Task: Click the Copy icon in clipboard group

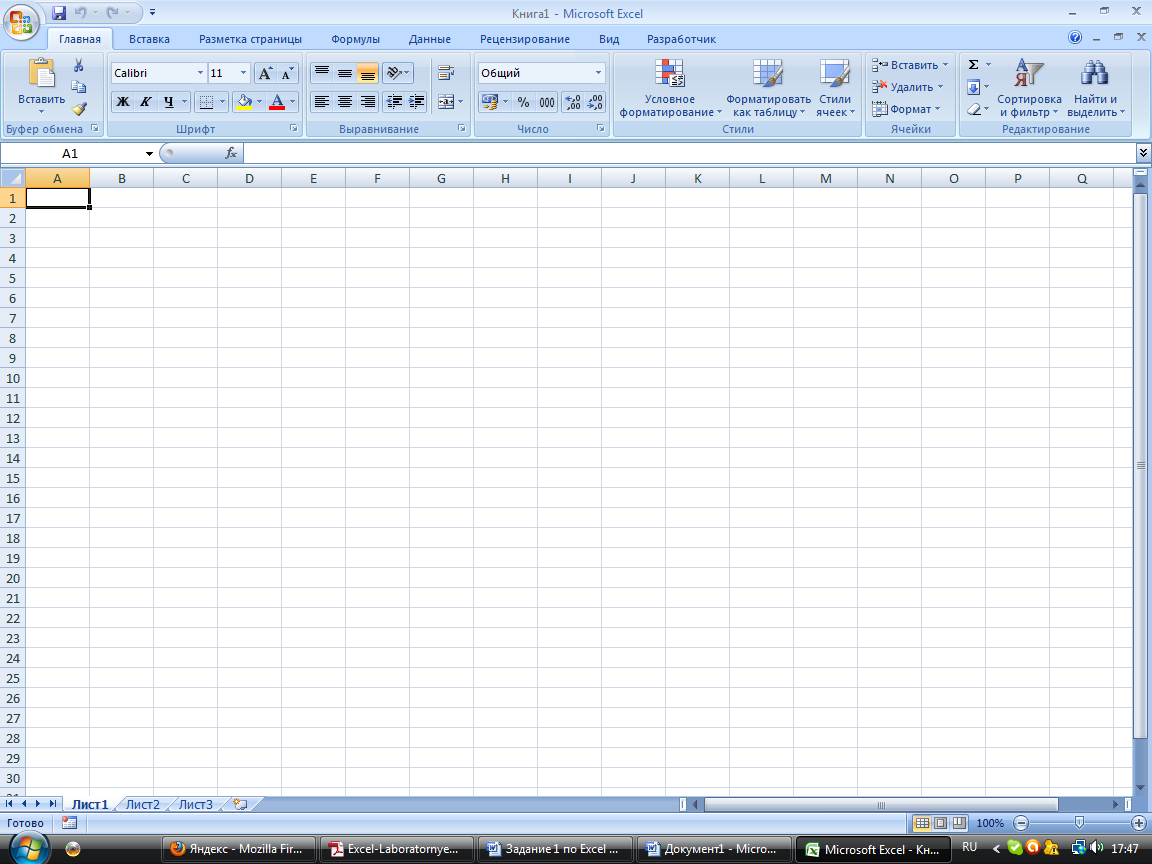Action: tap(79, 87)
